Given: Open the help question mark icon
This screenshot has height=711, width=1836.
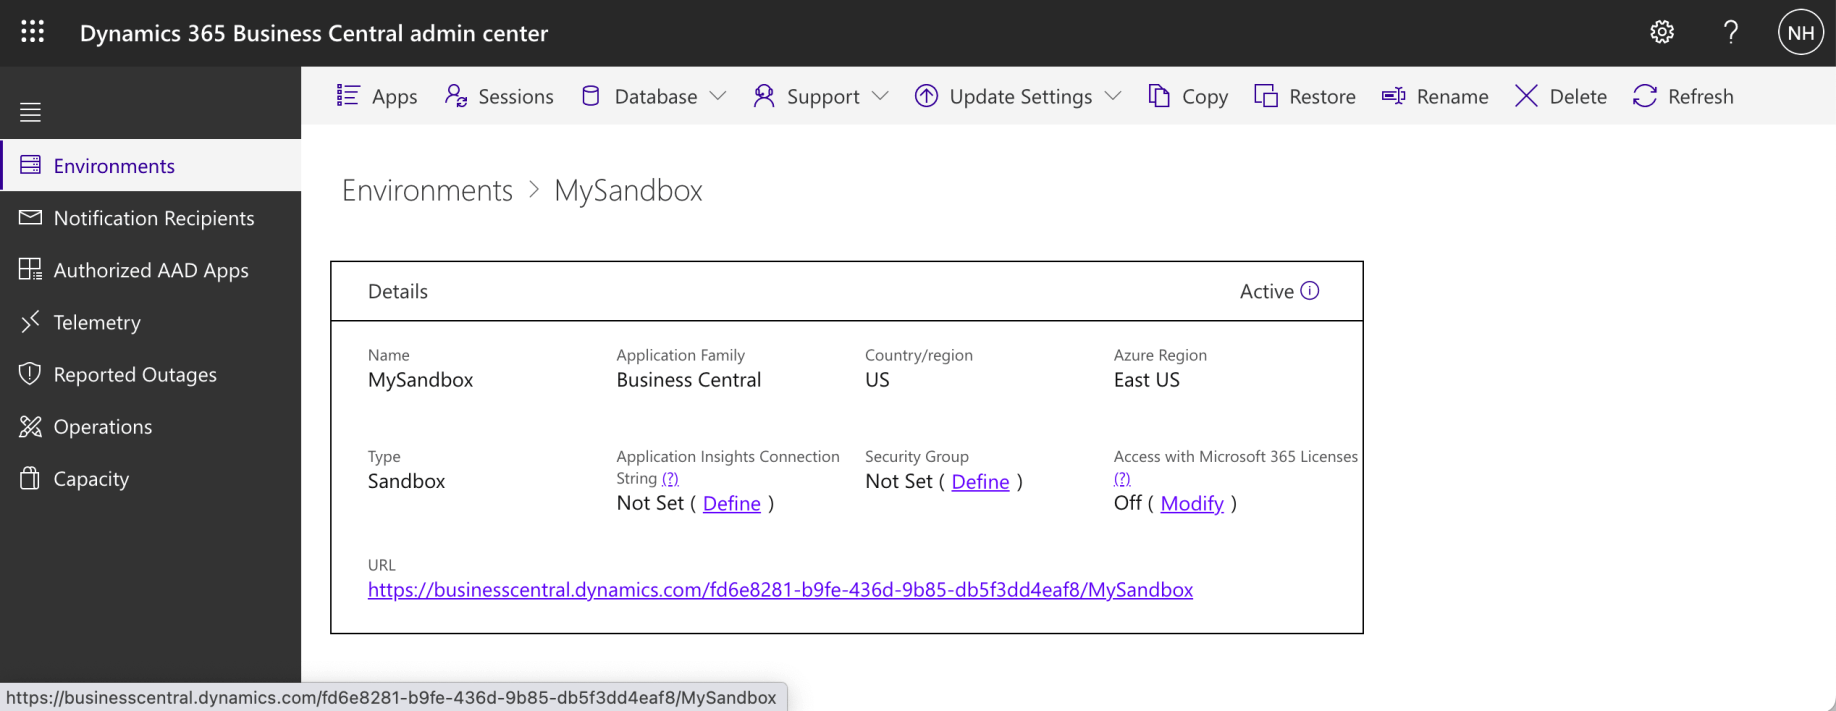Looking at the screenshot, I should click(1731, 32).
